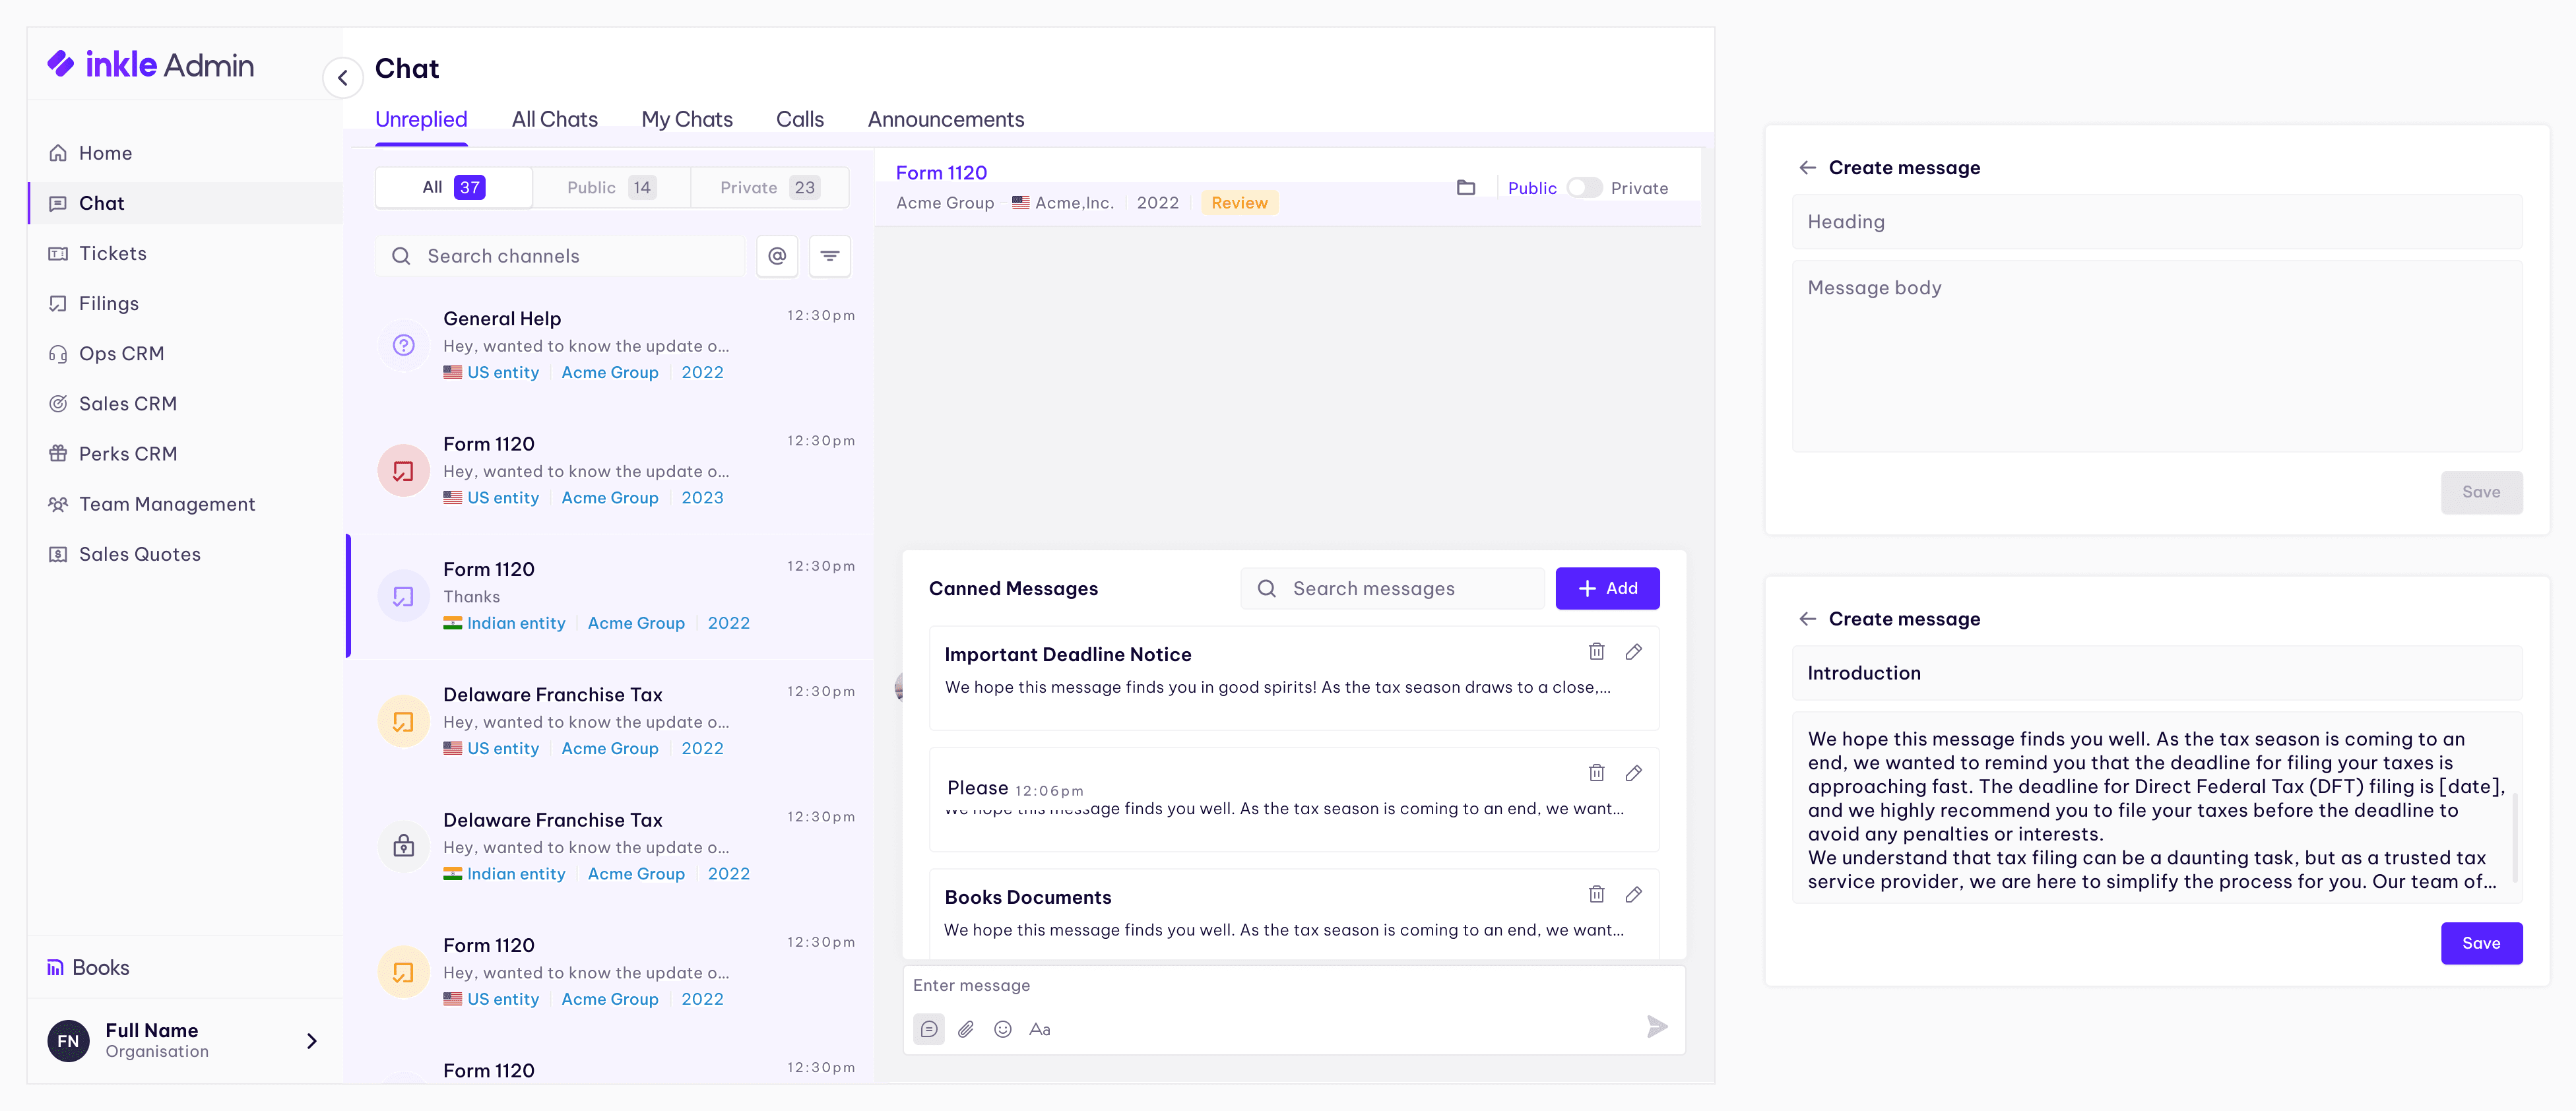Delete the Important Deadline Notice message
The height and width of the screenshot is (1111, 2576).
pos(1596,652)
